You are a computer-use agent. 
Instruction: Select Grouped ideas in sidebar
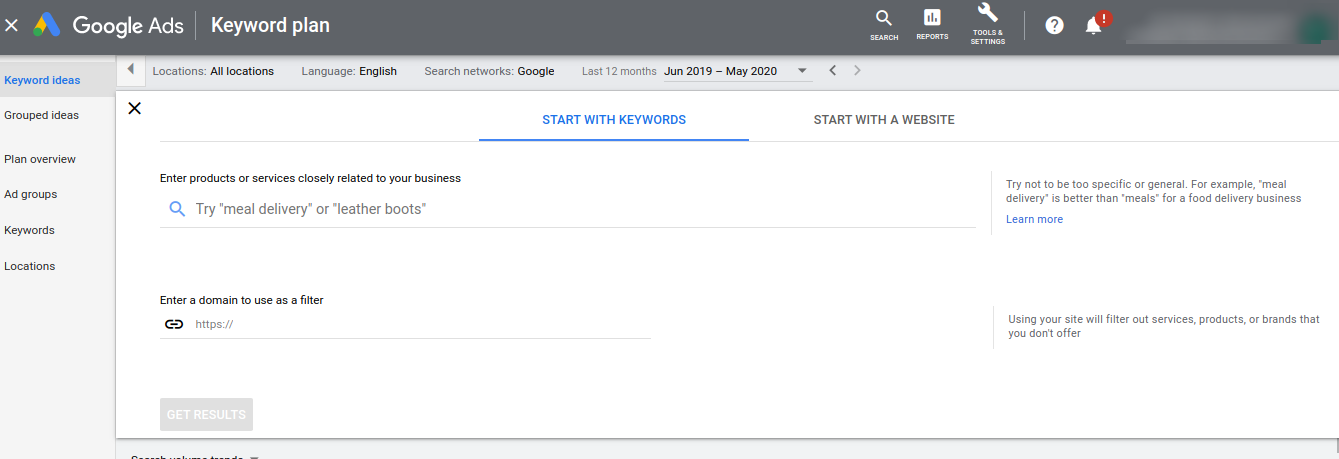point(41,115)
